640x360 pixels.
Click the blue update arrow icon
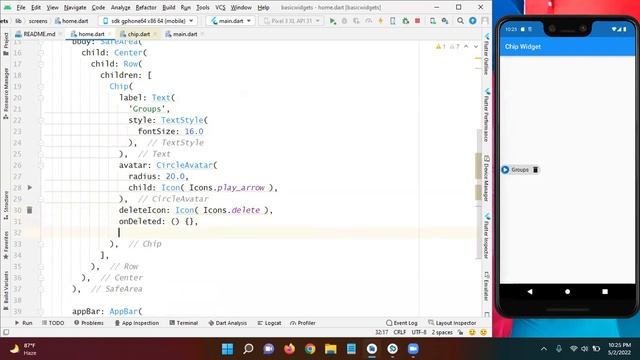click(472, 21)
